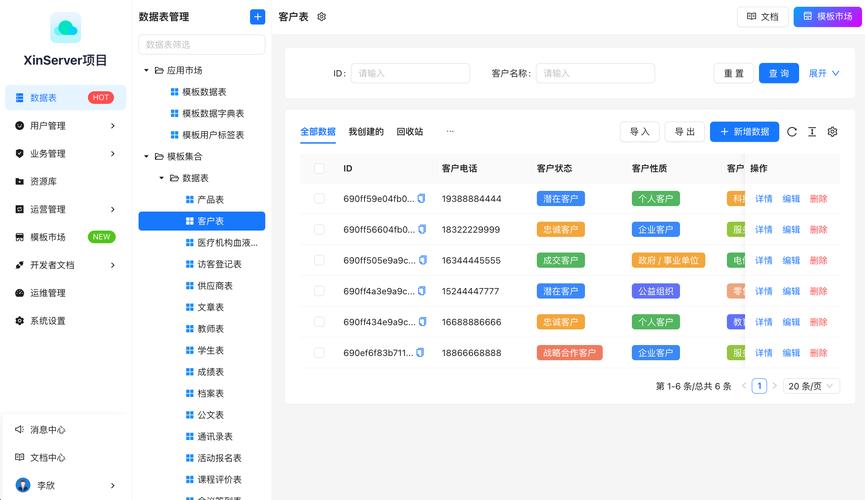Switch to the 全部数据 tab
This screenshot has height=500, width=865.
318,131
